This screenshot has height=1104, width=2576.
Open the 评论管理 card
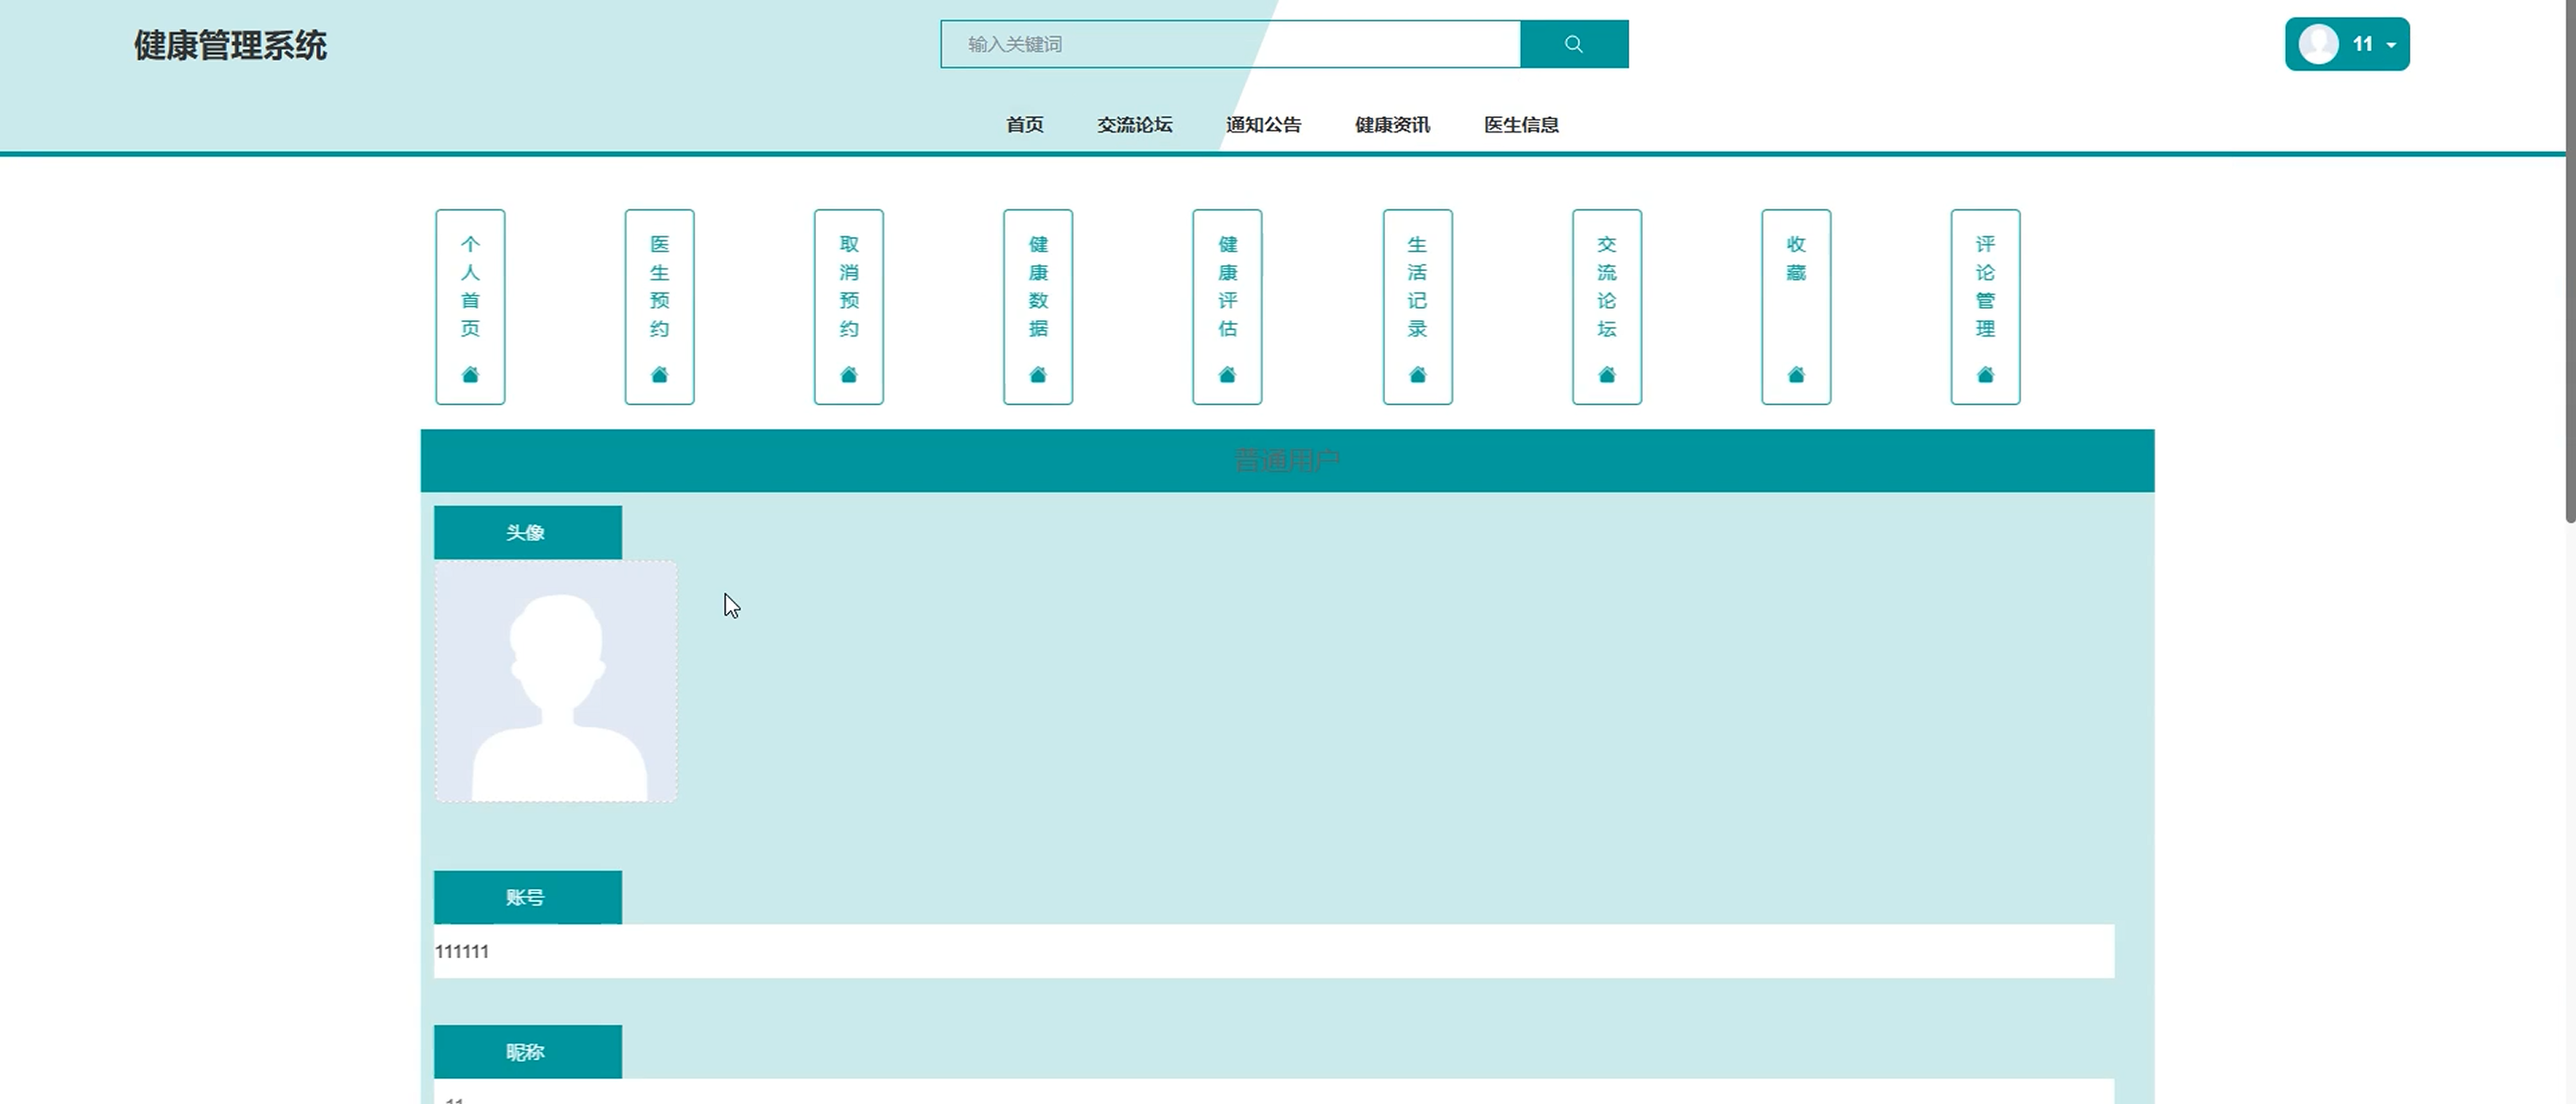[x=1985, y=306]
